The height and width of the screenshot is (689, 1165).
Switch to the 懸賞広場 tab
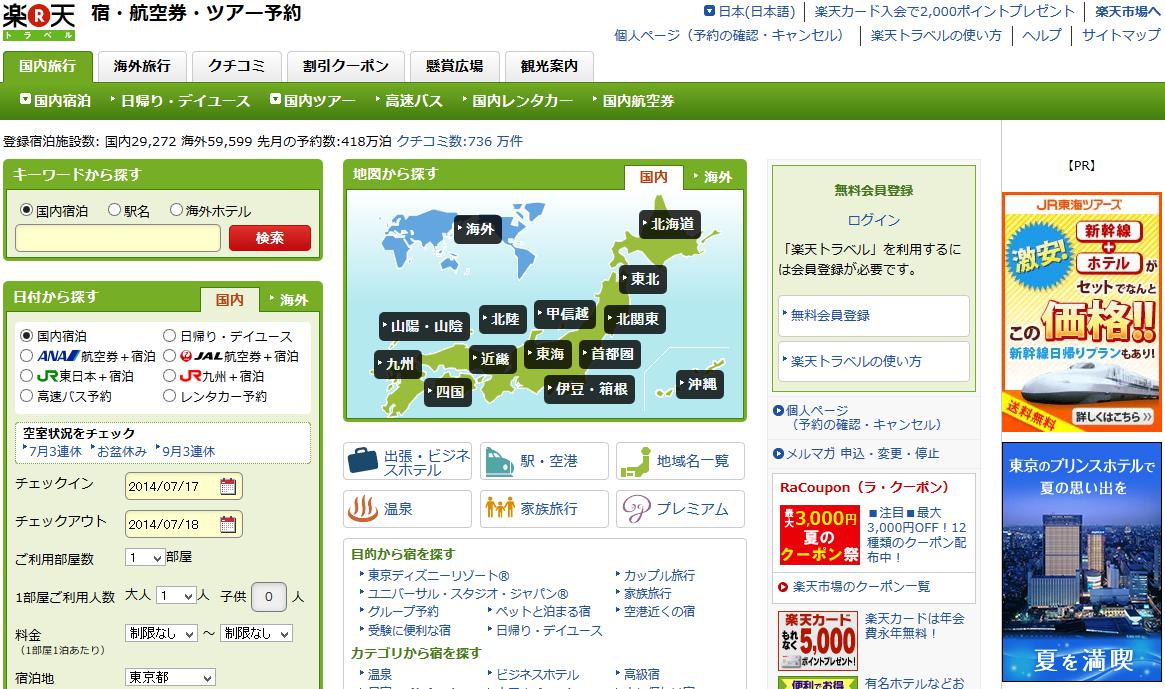click(455, 66)
